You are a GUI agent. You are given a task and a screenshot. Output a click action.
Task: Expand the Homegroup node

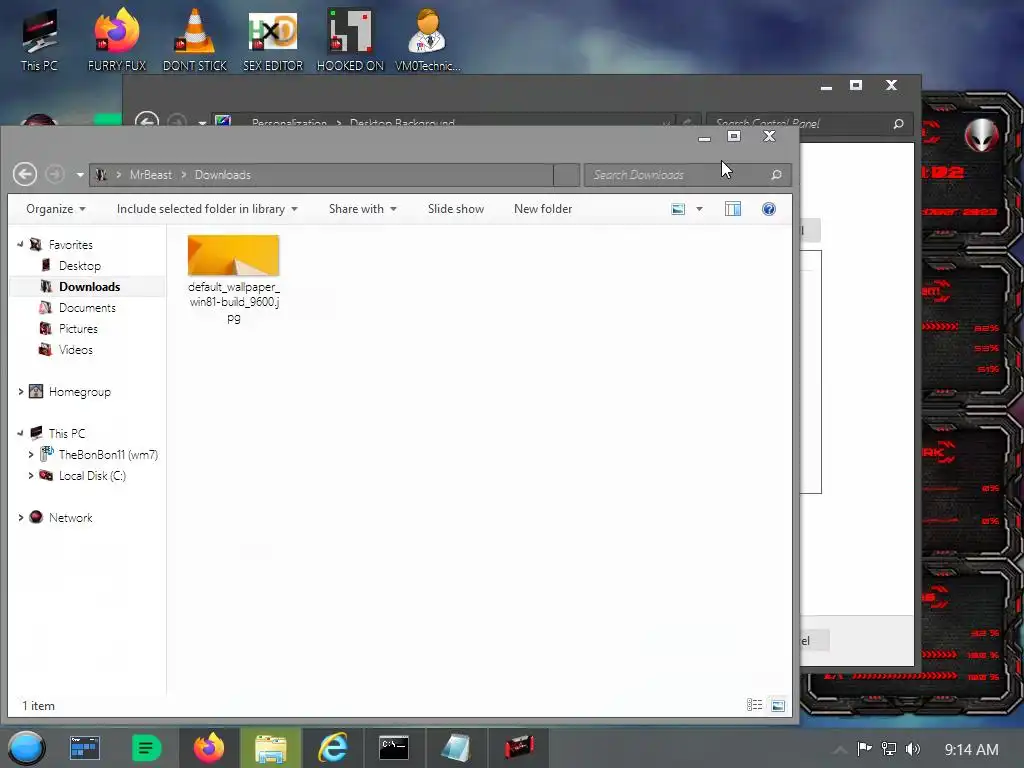20,392
